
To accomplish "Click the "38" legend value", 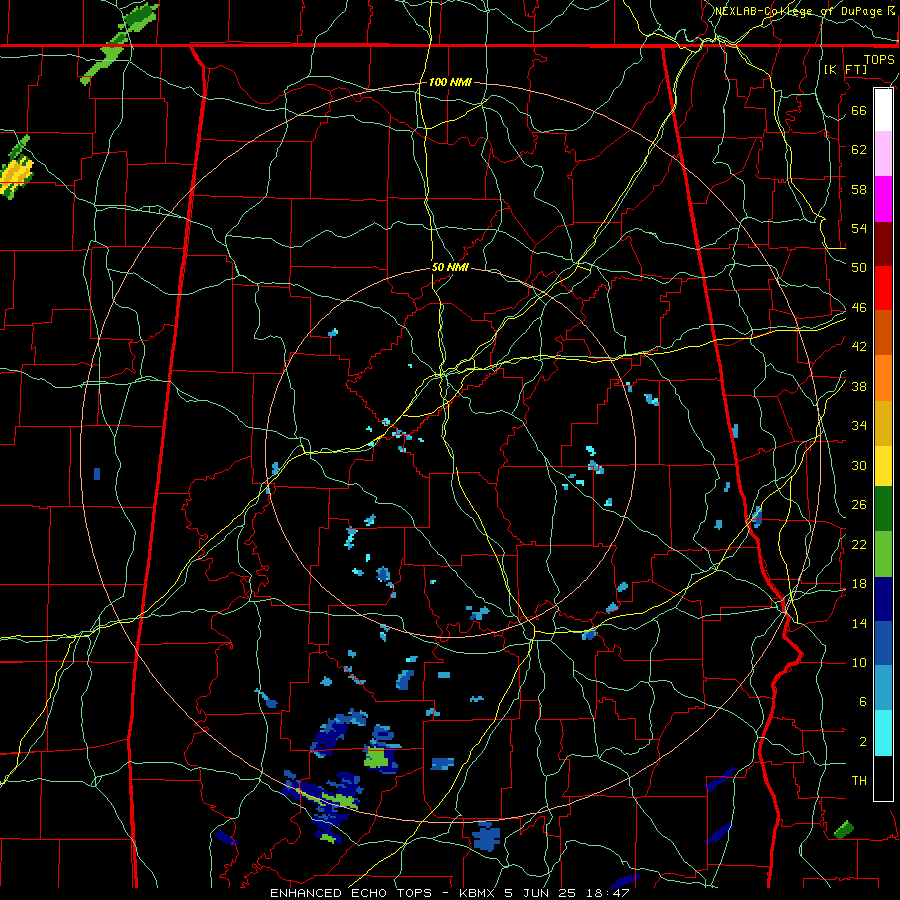I will [x=859, y=387].
